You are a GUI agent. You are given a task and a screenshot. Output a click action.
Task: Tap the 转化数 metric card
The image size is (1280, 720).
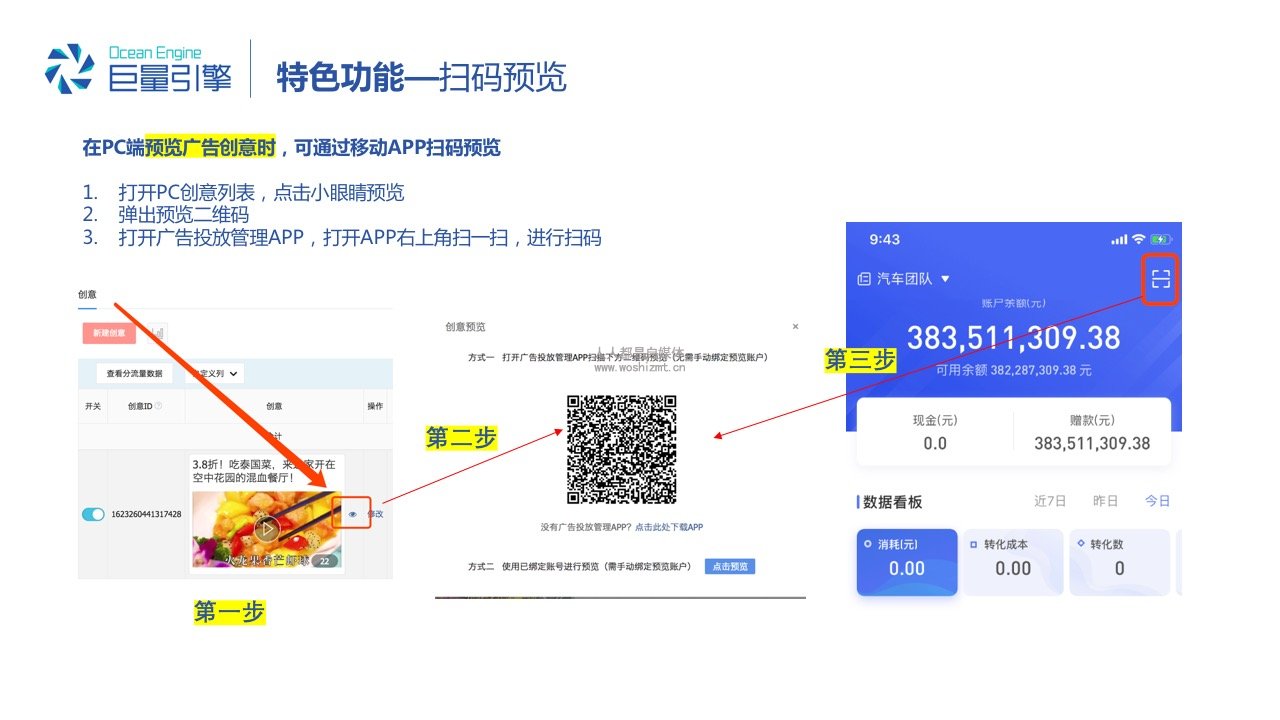coord(1120,562)
